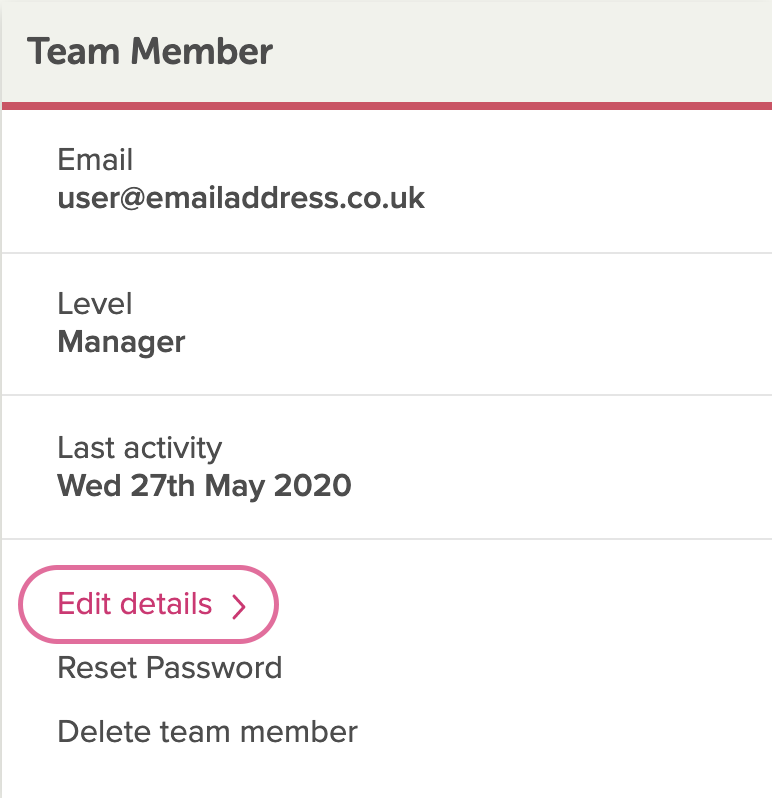This screenshot has height=798, width=772.
Task: Select Delete team member
Action: pos(207,731)
